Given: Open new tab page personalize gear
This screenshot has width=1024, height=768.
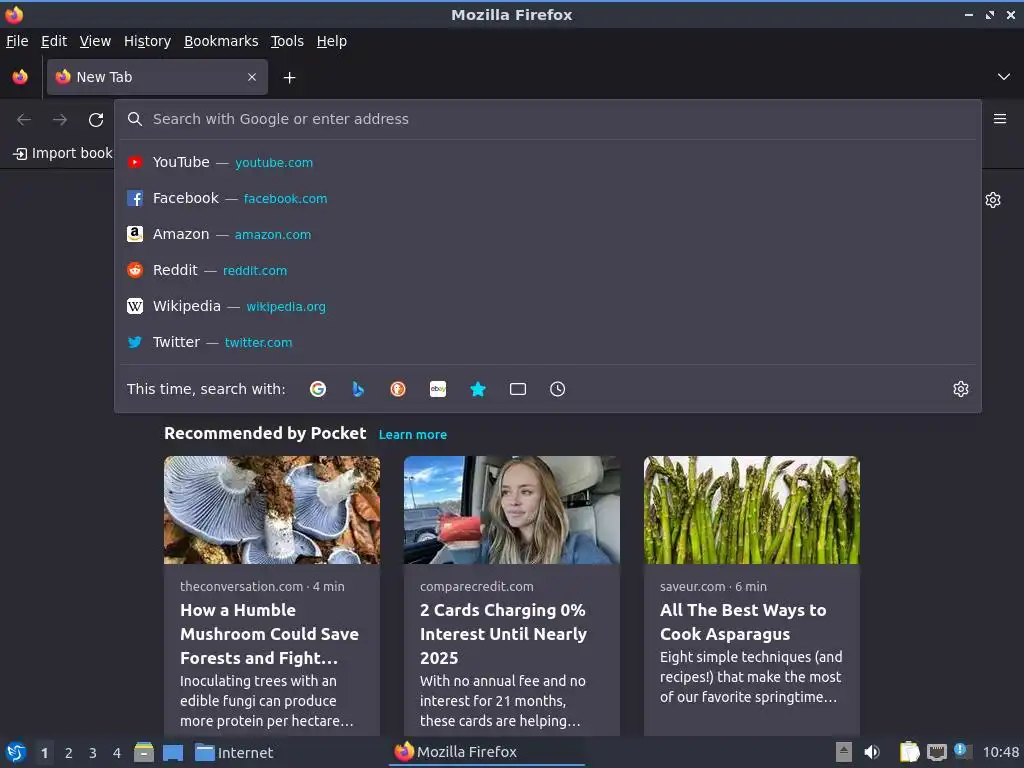Looking at the screenshot, I should [x=993, y=200].
